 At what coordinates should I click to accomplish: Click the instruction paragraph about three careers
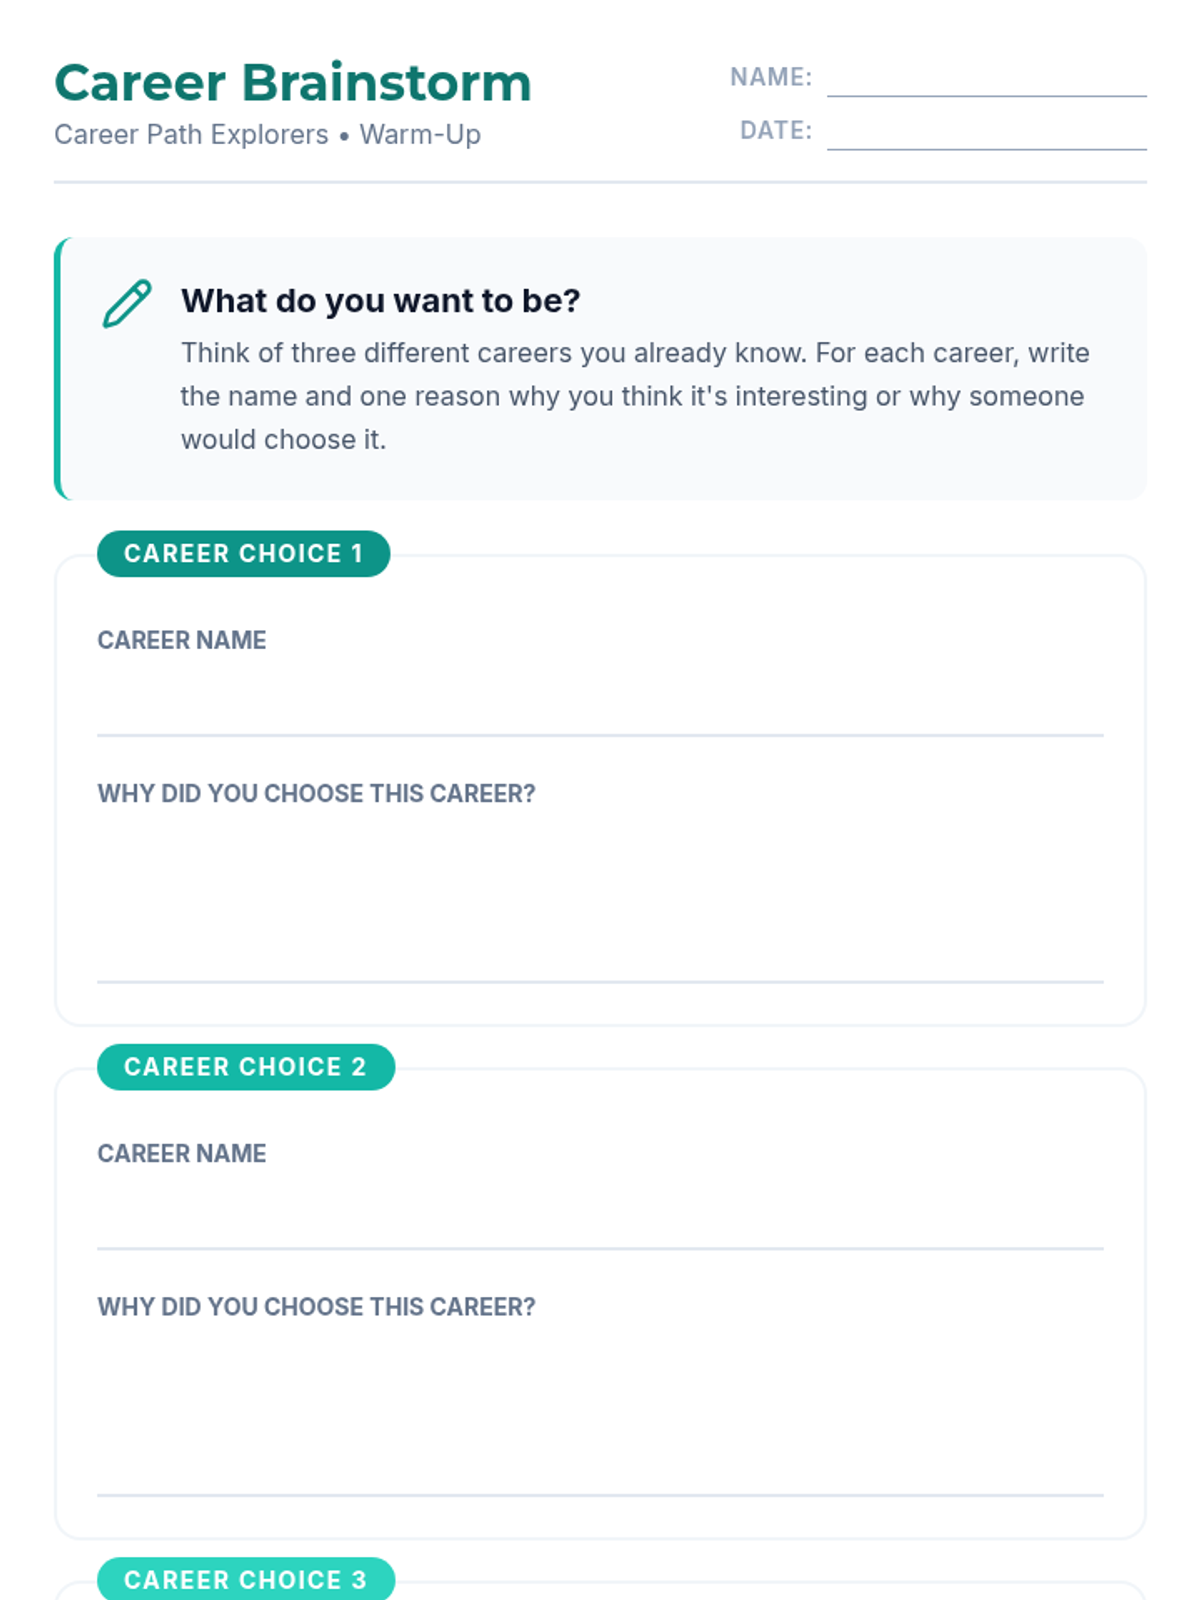click(x=635, y=396)
